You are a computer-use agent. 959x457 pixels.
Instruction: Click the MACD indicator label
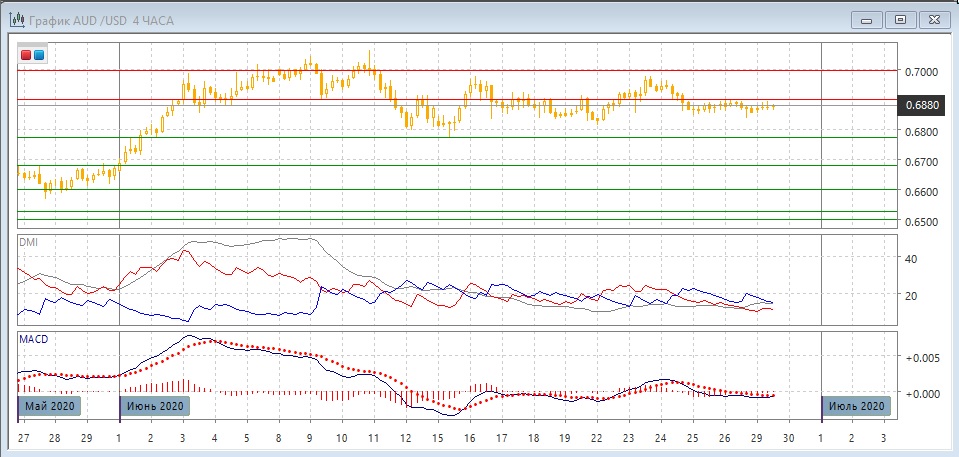(x=34, y=339)
